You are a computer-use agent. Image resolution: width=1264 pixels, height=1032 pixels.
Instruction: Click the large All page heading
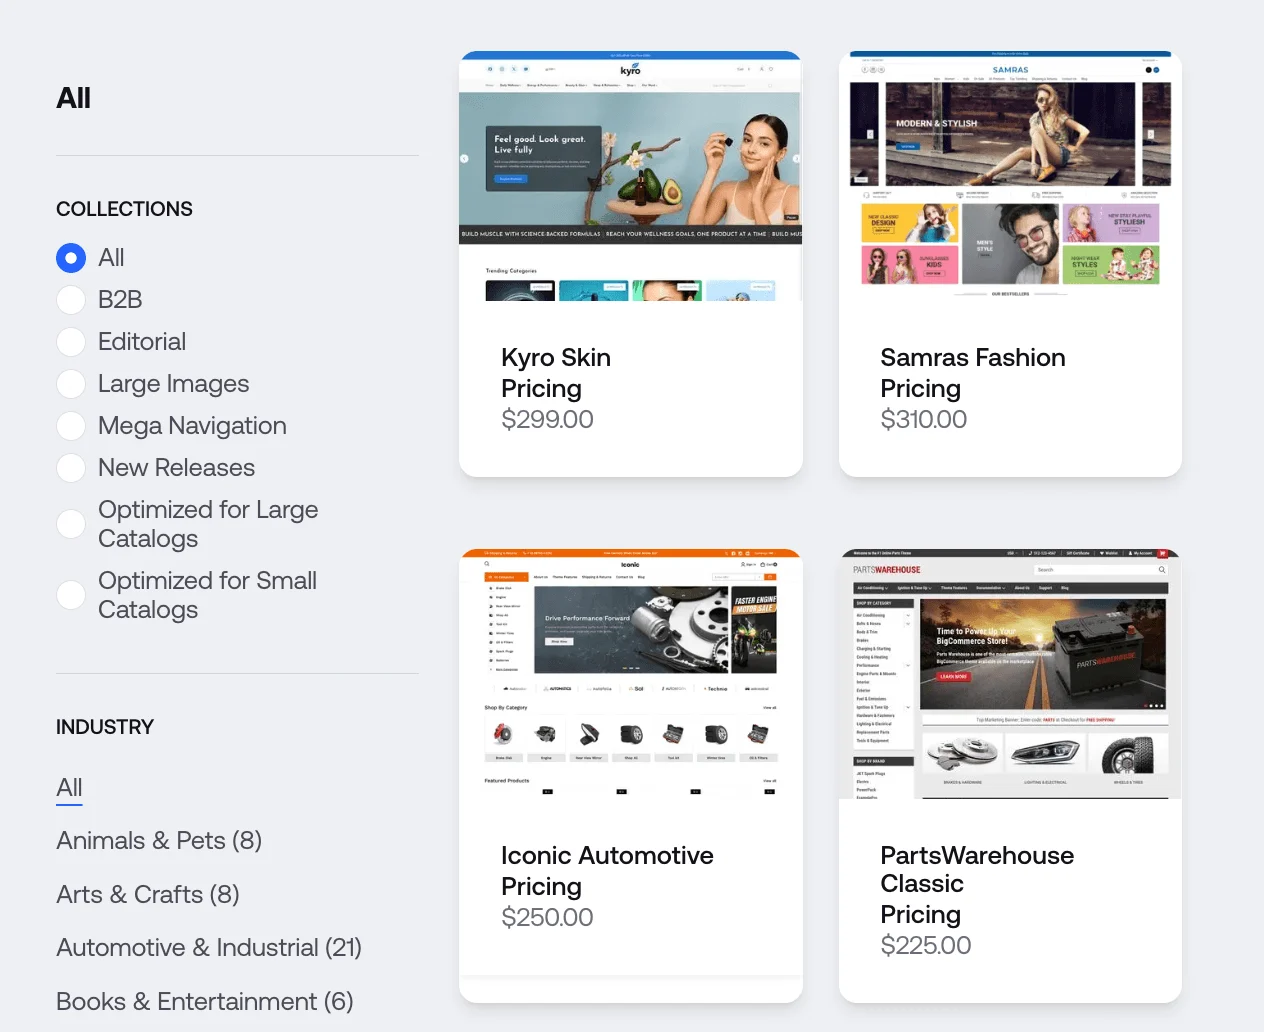click(73, 98)
